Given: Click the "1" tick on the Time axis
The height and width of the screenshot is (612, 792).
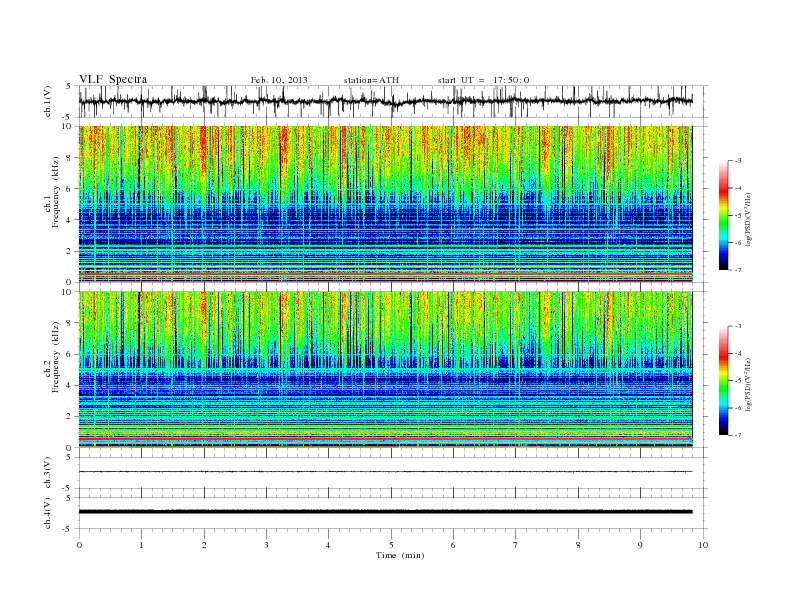Looking at the screenshot, I should click(141, 545).
